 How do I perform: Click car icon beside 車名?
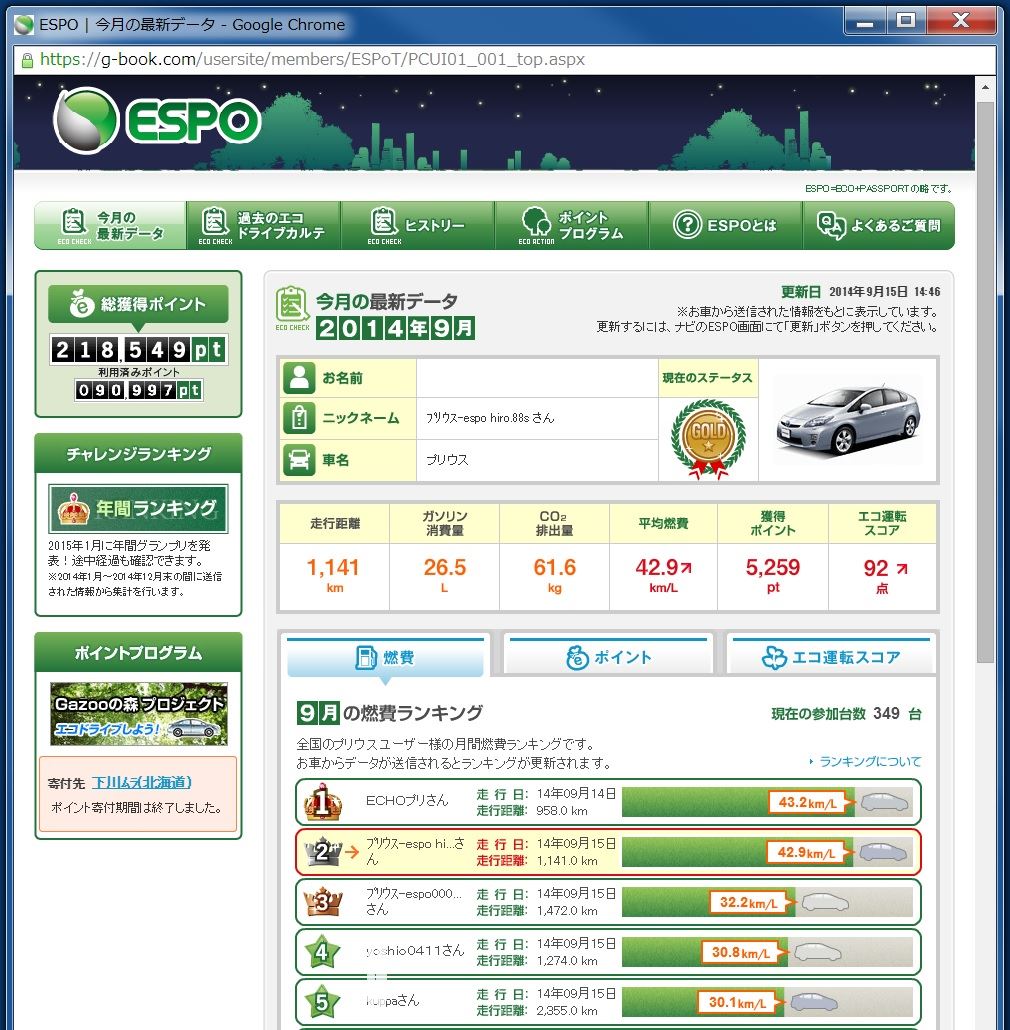299,460
